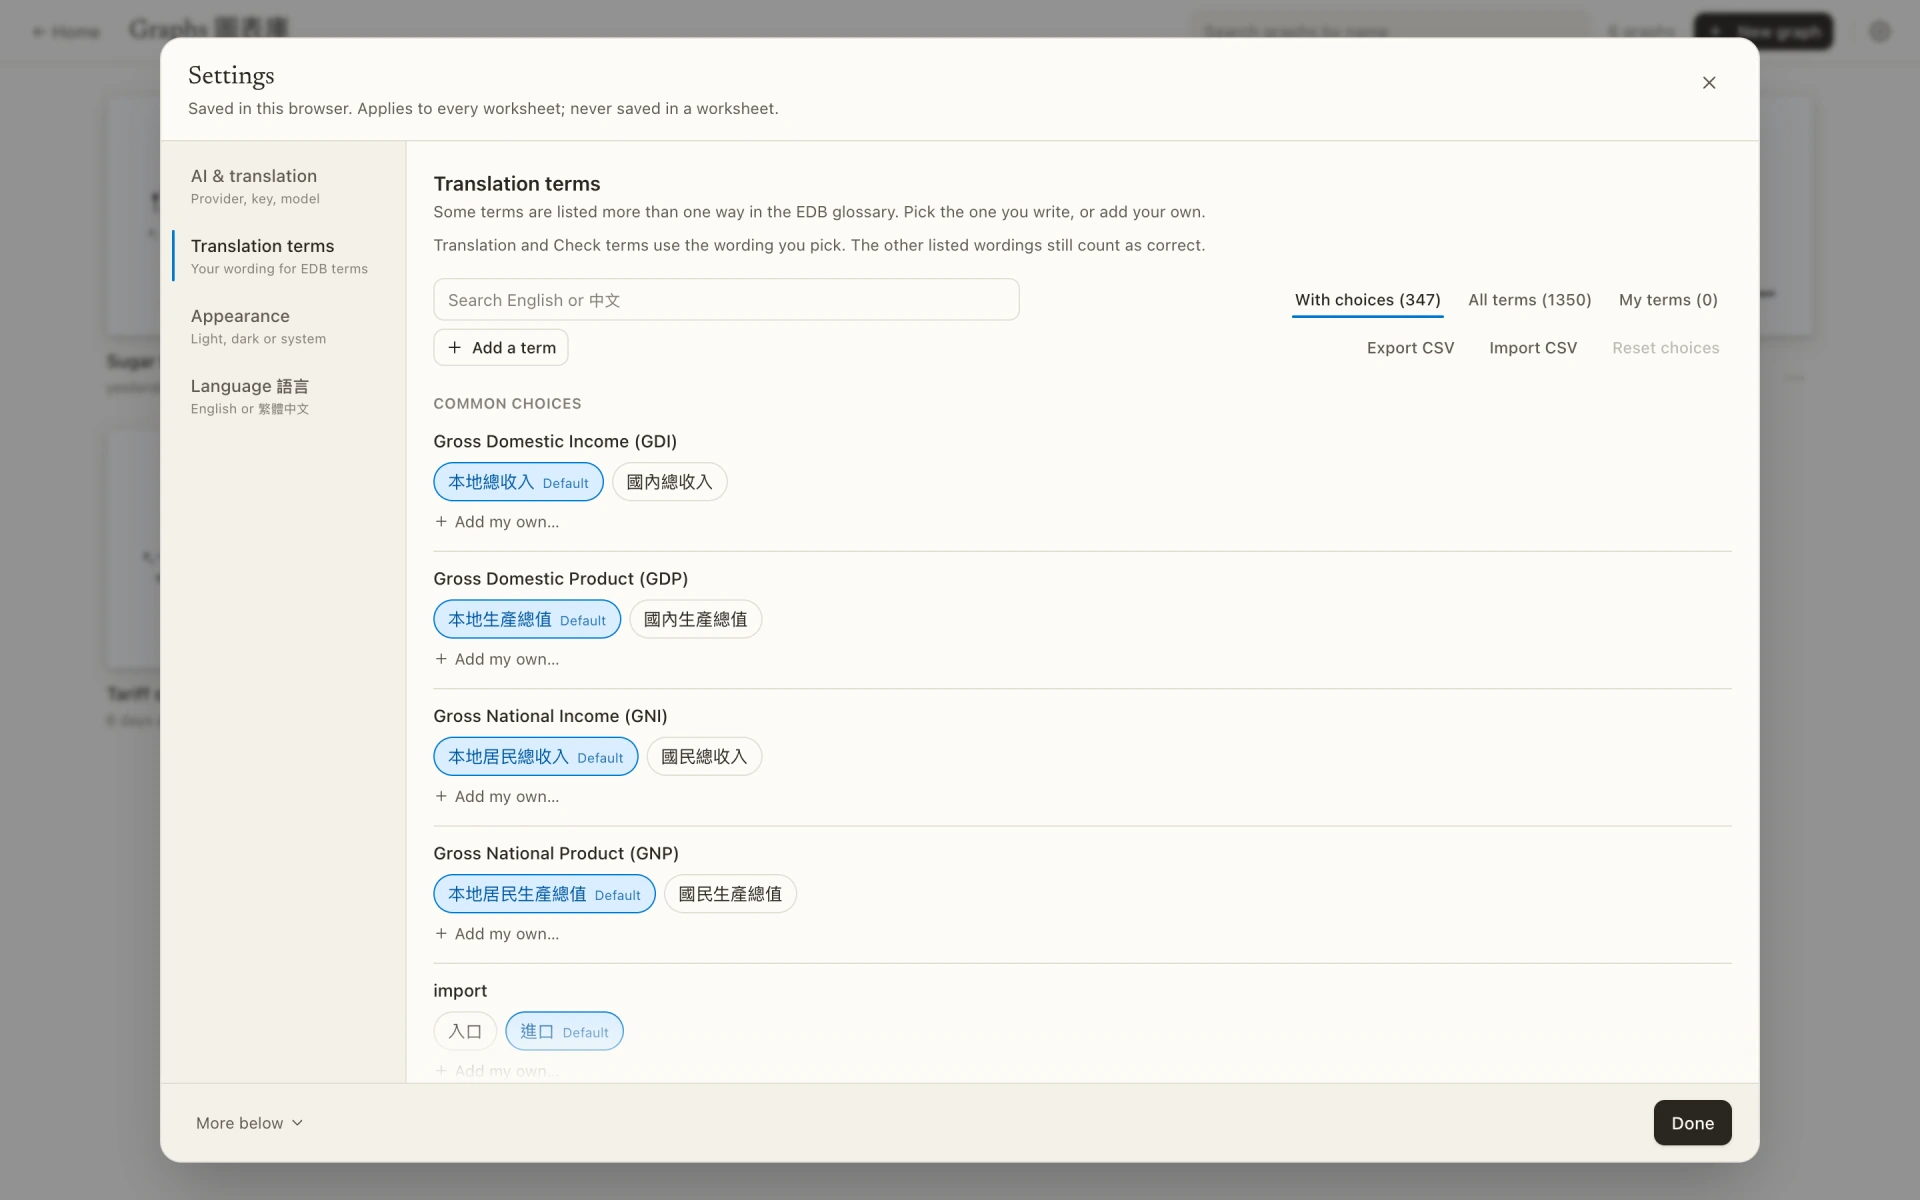The height and width of the screenshot is (1200, 1920).
Task: Click the import term heading
Action: coord(460,990)
